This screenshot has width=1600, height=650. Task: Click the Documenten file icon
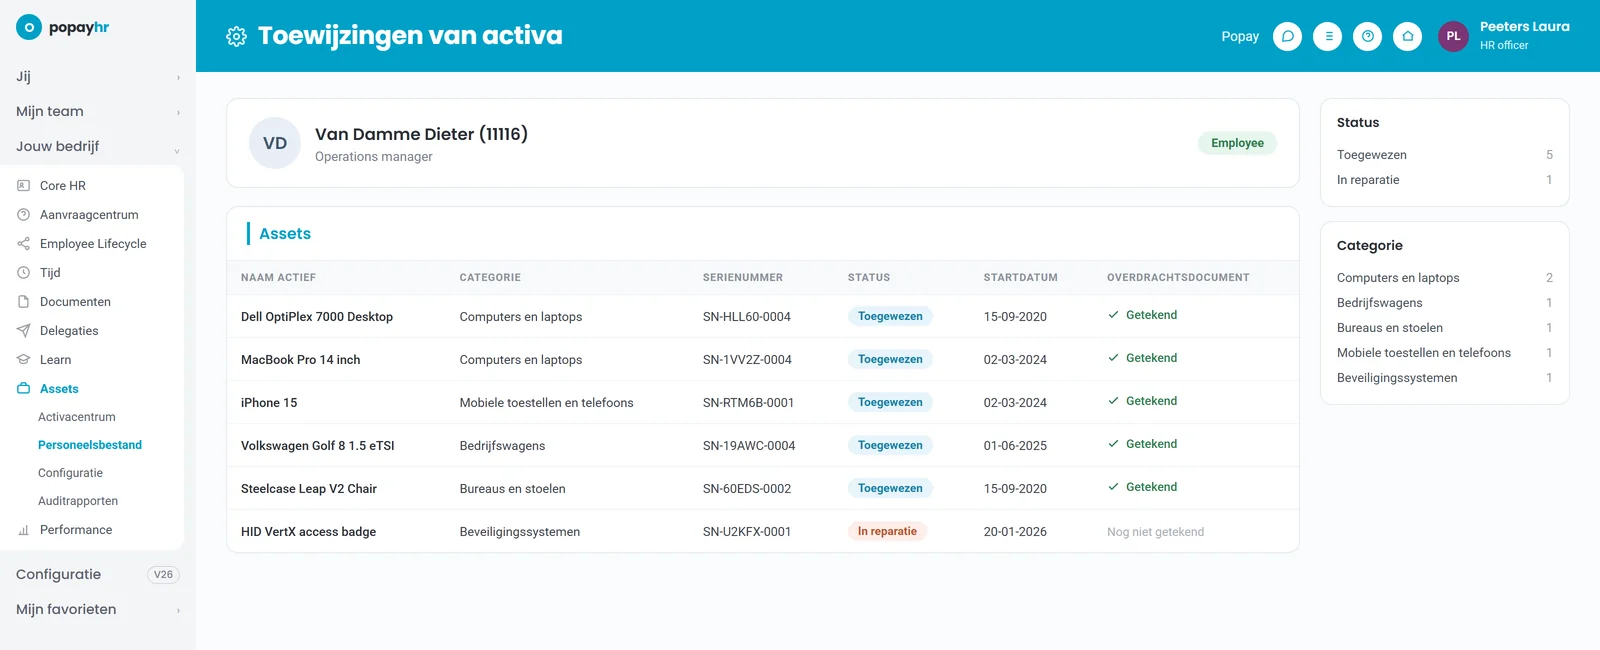pyautogui.click(x=24, y=302)
